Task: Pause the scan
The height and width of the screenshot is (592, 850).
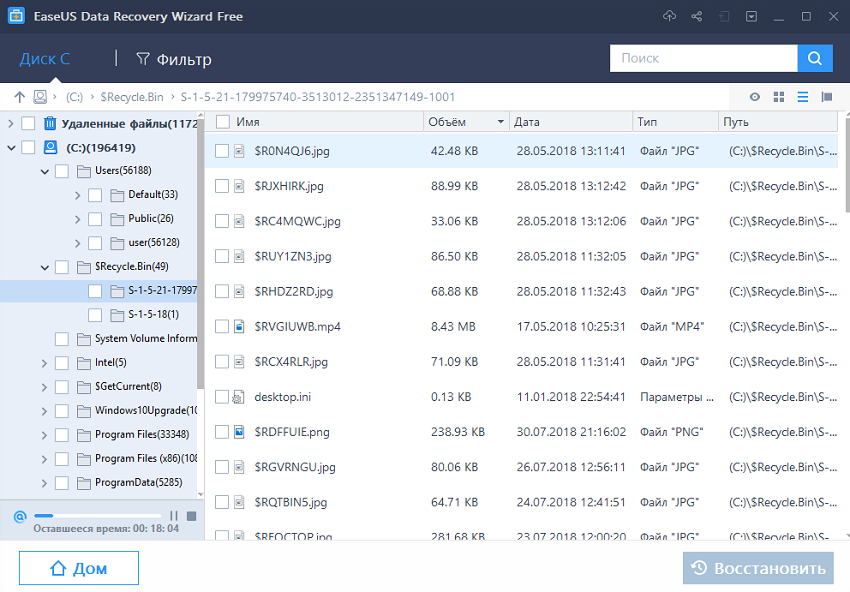Action: point(174,516)
